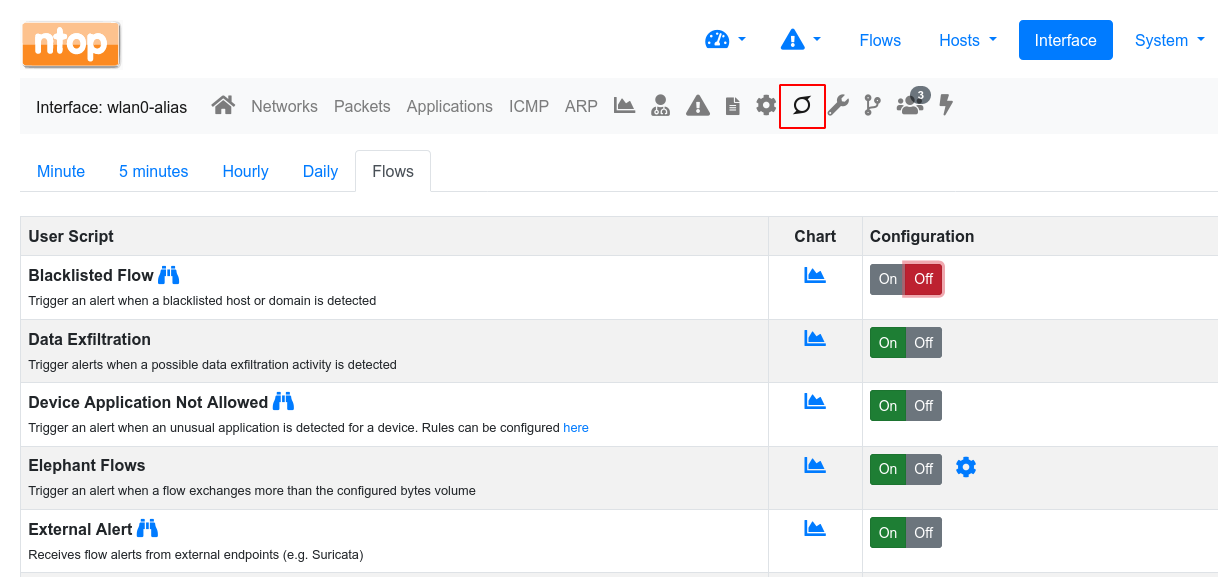This screenshot has height=577, width=1218.
Task: Open the interface alerts warning triangle icon
Action: 698,105
